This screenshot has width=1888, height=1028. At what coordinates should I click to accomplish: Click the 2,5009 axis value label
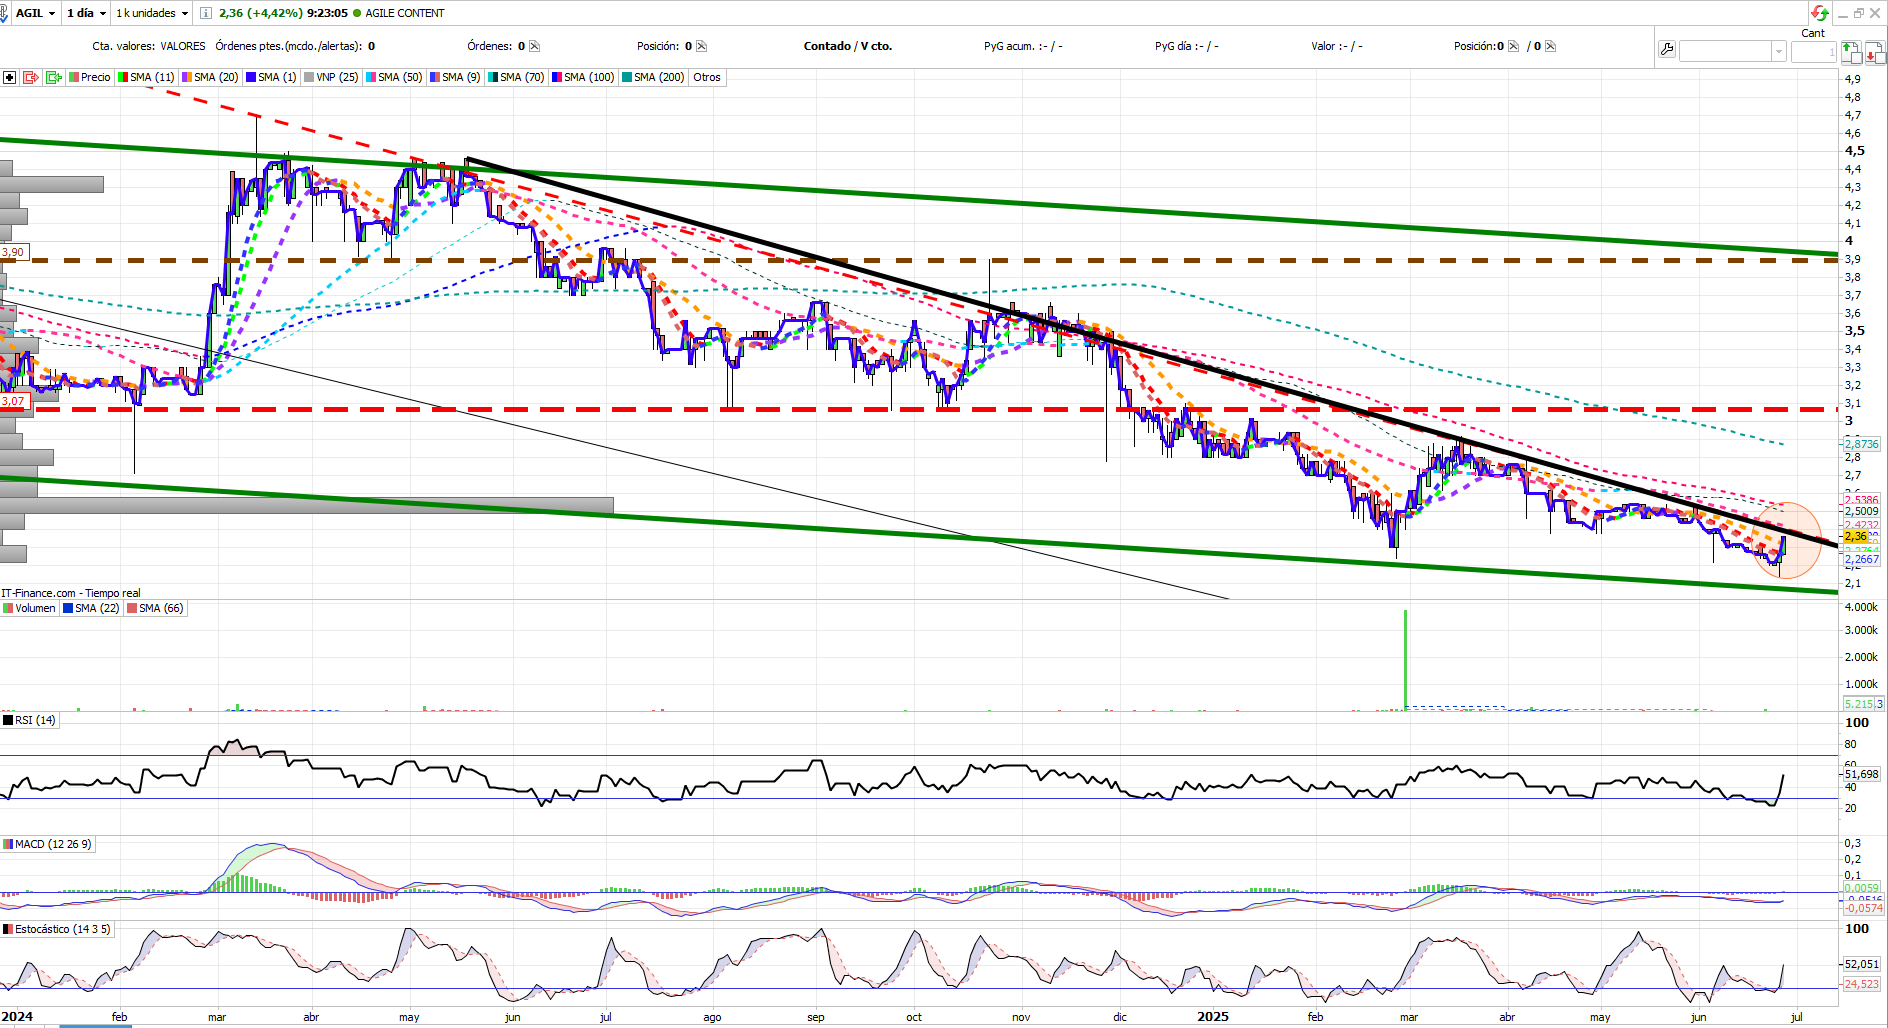(x=1861, y=511)
